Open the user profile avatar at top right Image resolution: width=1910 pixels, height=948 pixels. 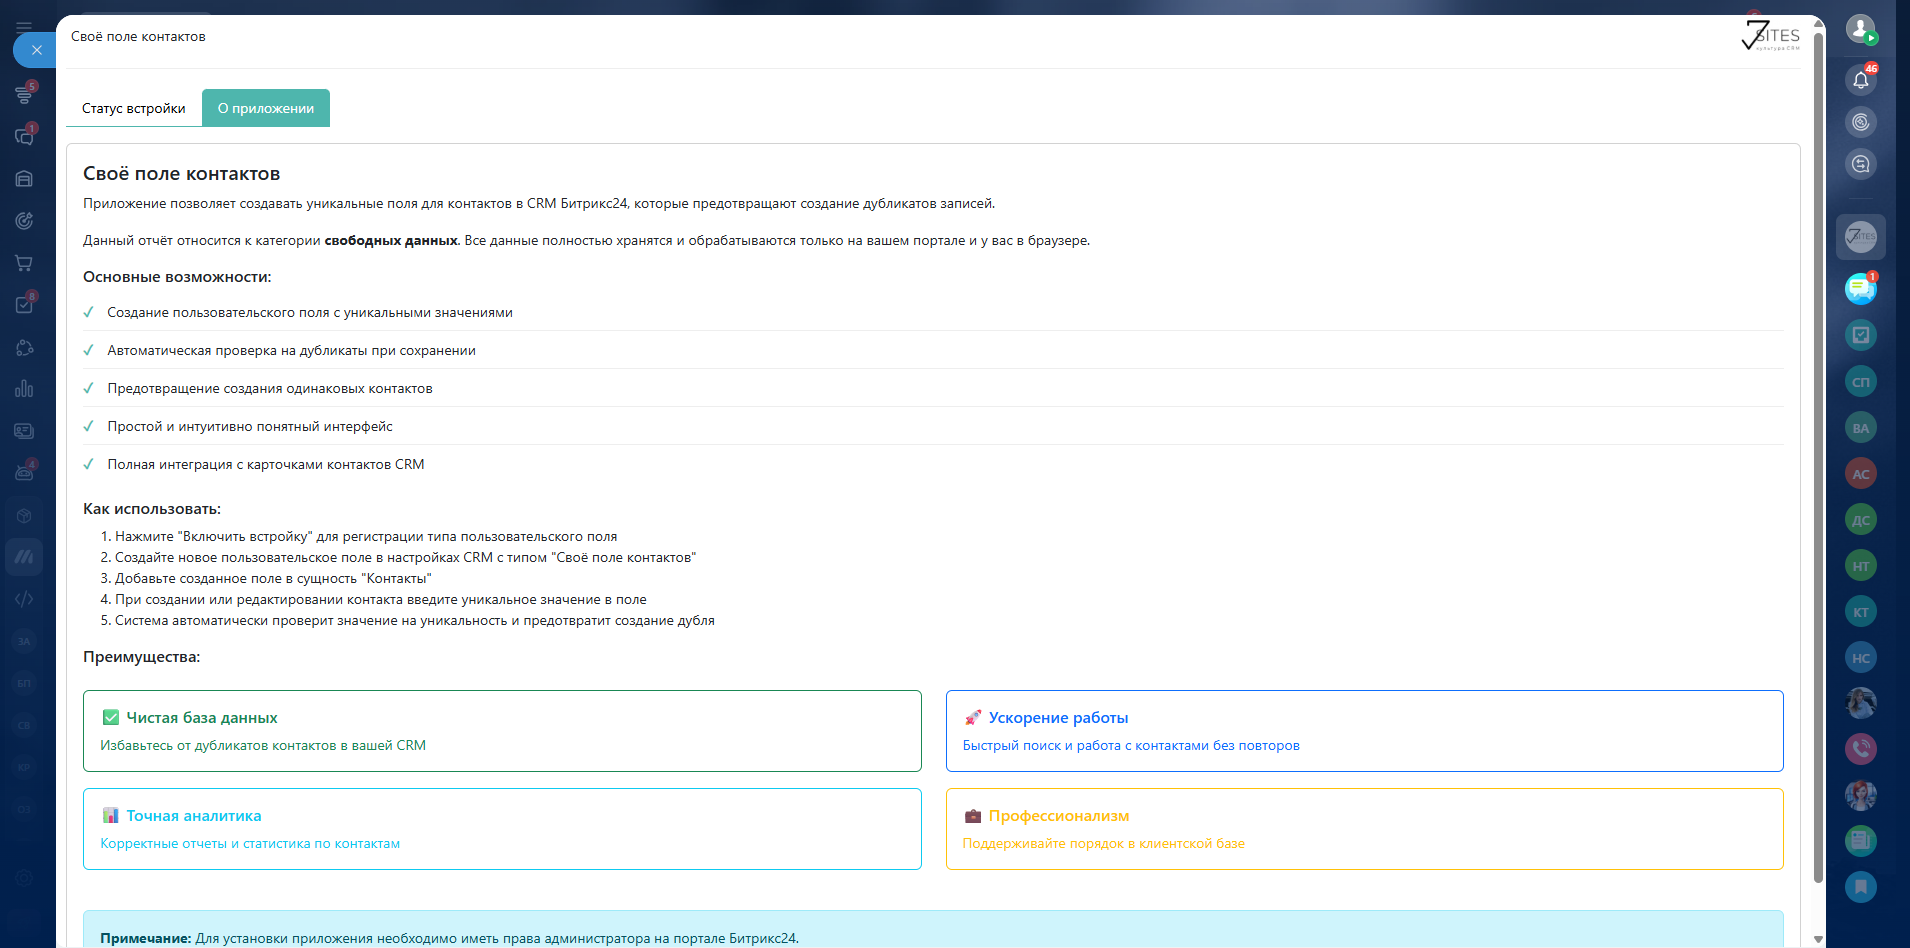click(1861, 29)
